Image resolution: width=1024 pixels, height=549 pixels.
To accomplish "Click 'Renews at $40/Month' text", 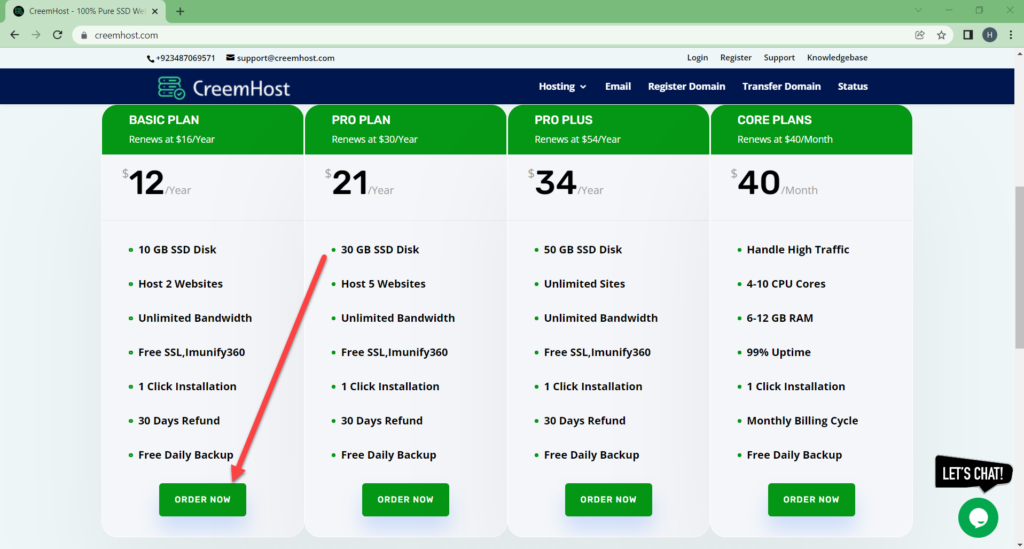I will pyautogui.click(x=785, y=139).
